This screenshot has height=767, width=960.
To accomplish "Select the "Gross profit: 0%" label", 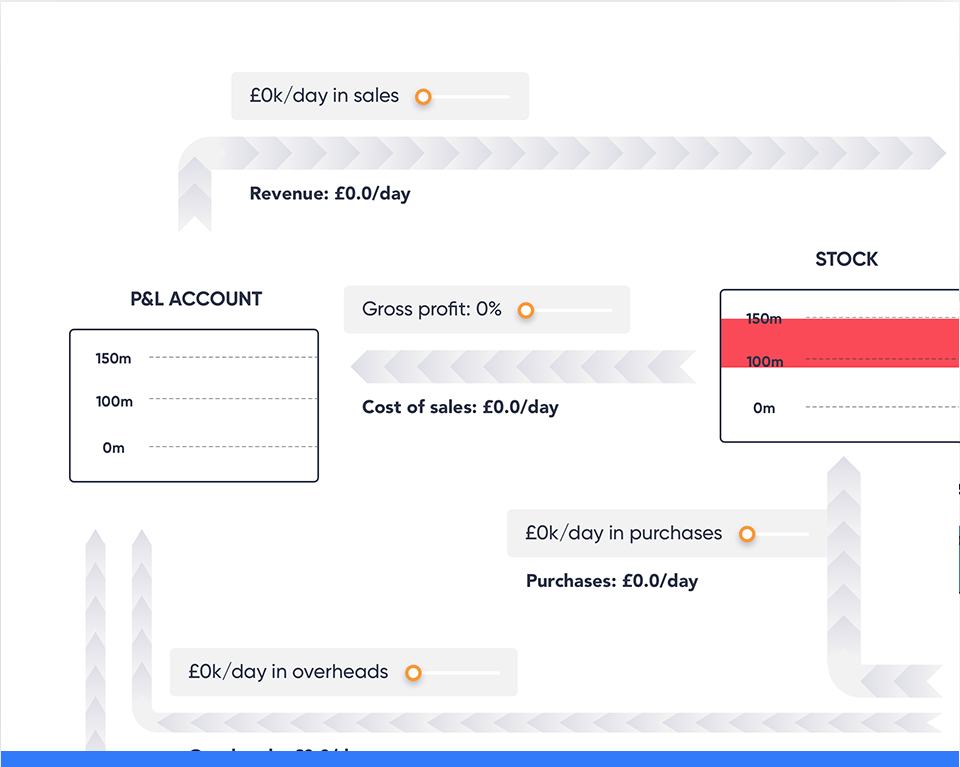I will point(431,309).
